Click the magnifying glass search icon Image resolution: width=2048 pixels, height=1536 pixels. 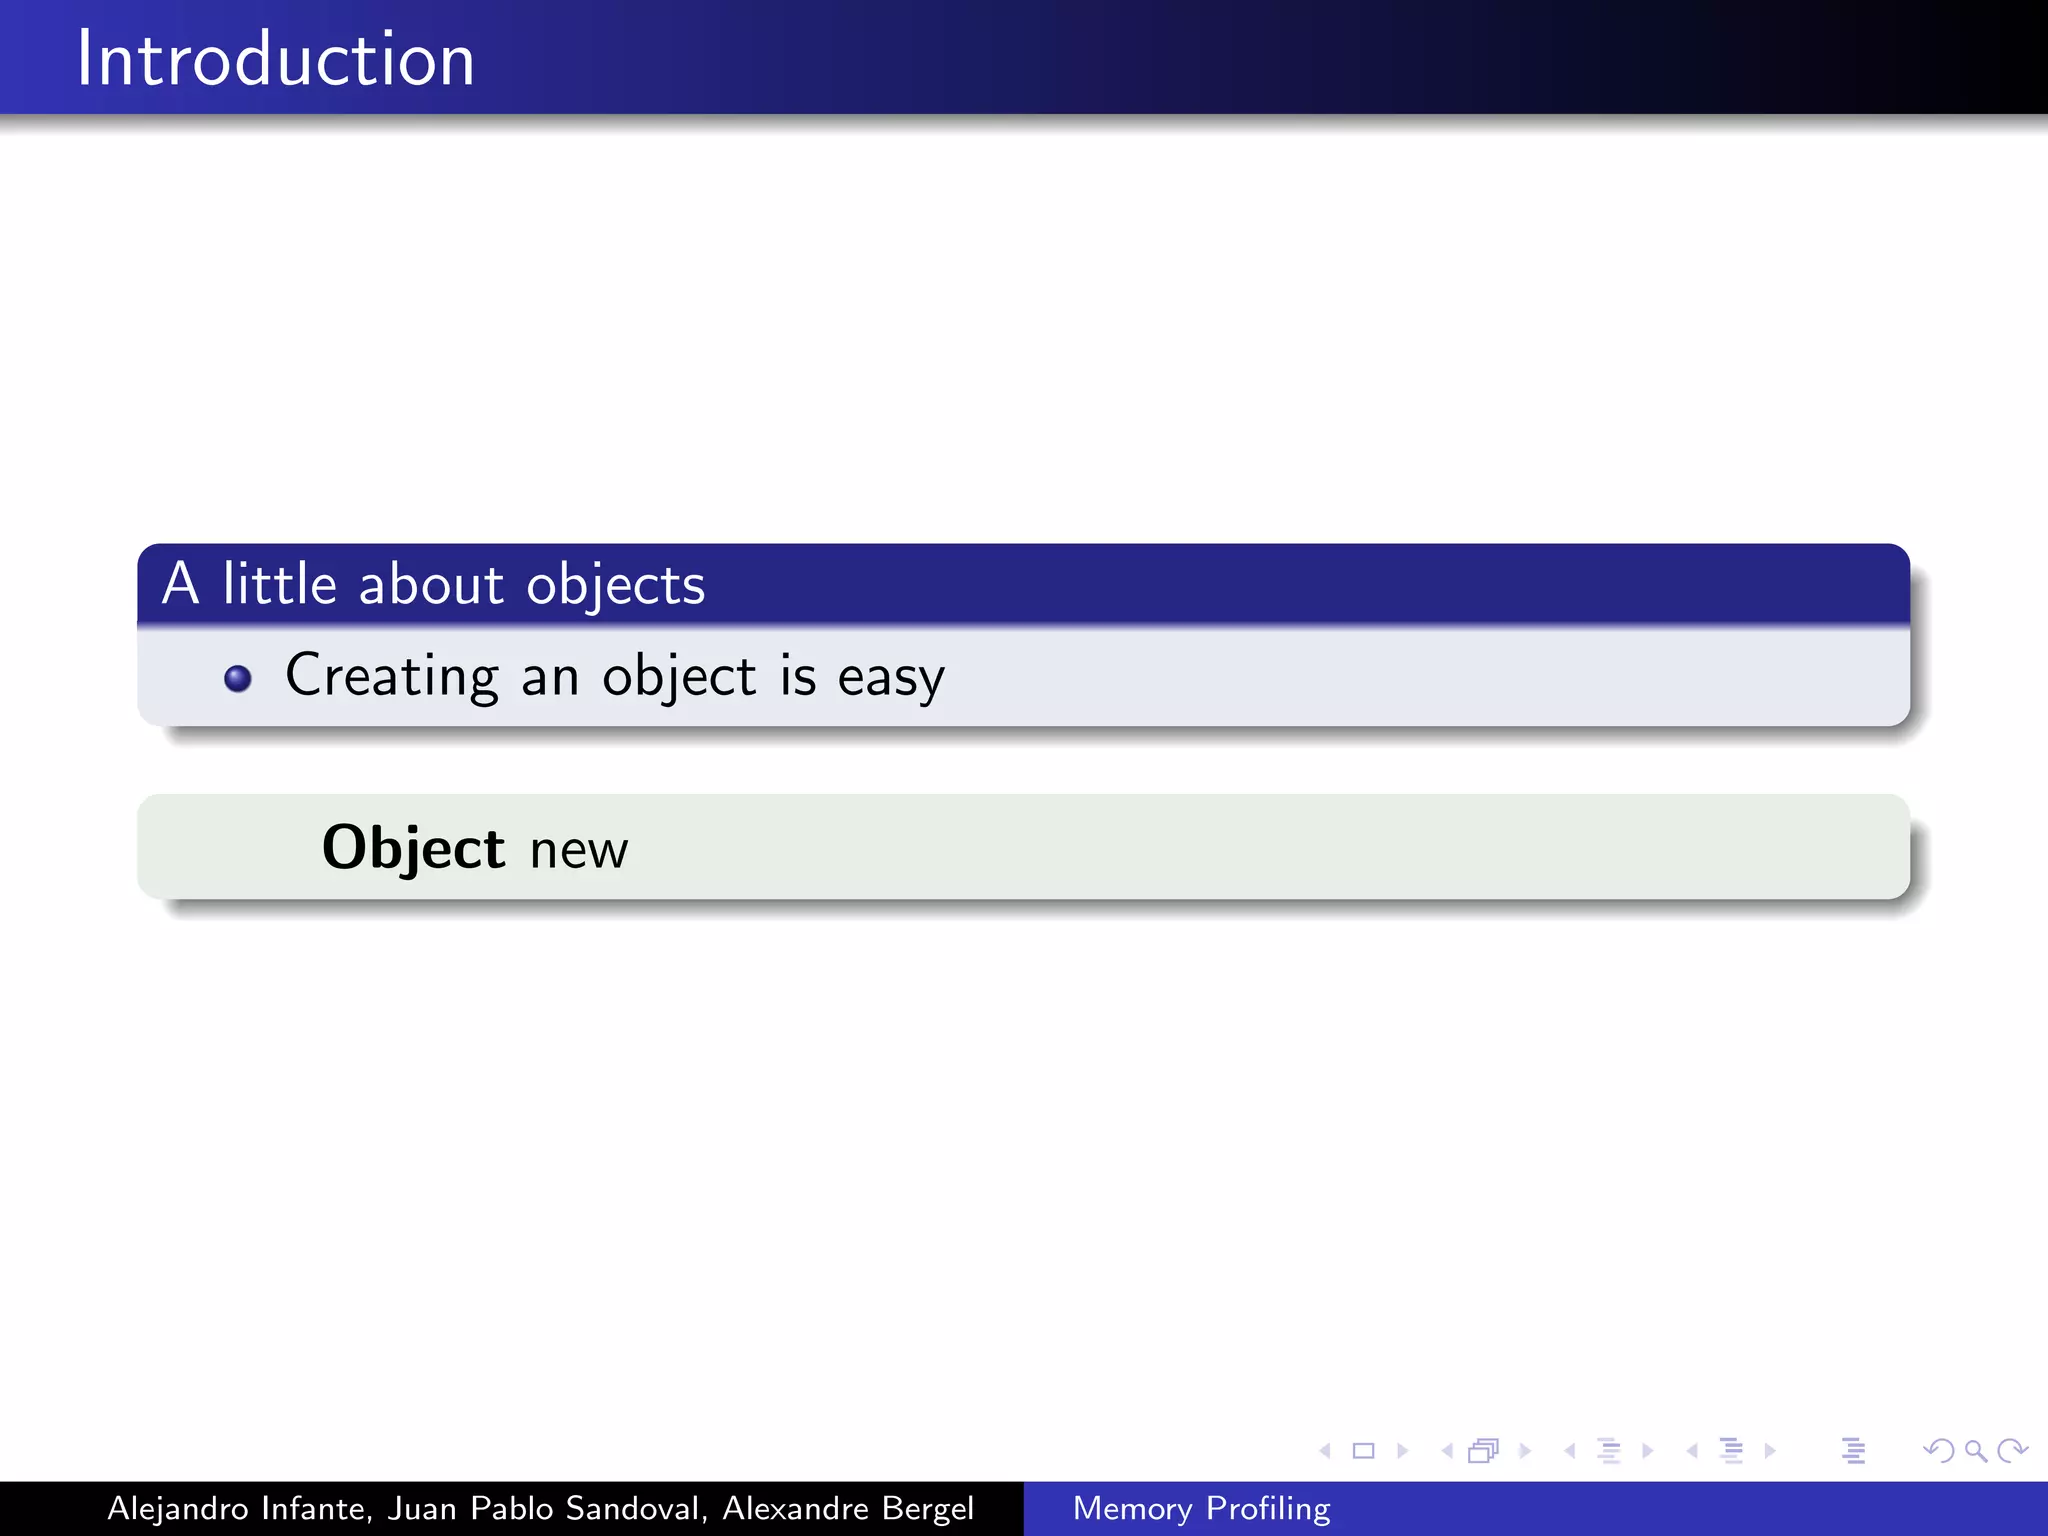click(1975, 1451)
